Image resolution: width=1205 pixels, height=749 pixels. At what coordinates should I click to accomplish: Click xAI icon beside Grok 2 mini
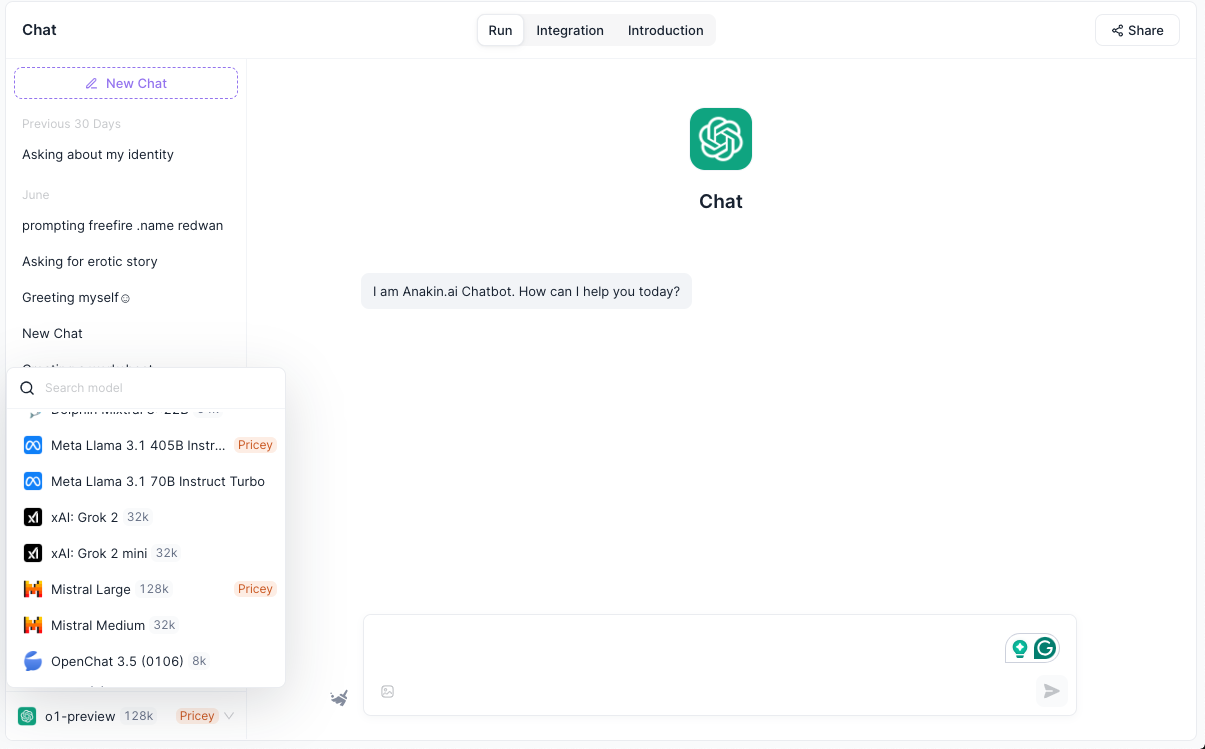click(x=33, y=553)
